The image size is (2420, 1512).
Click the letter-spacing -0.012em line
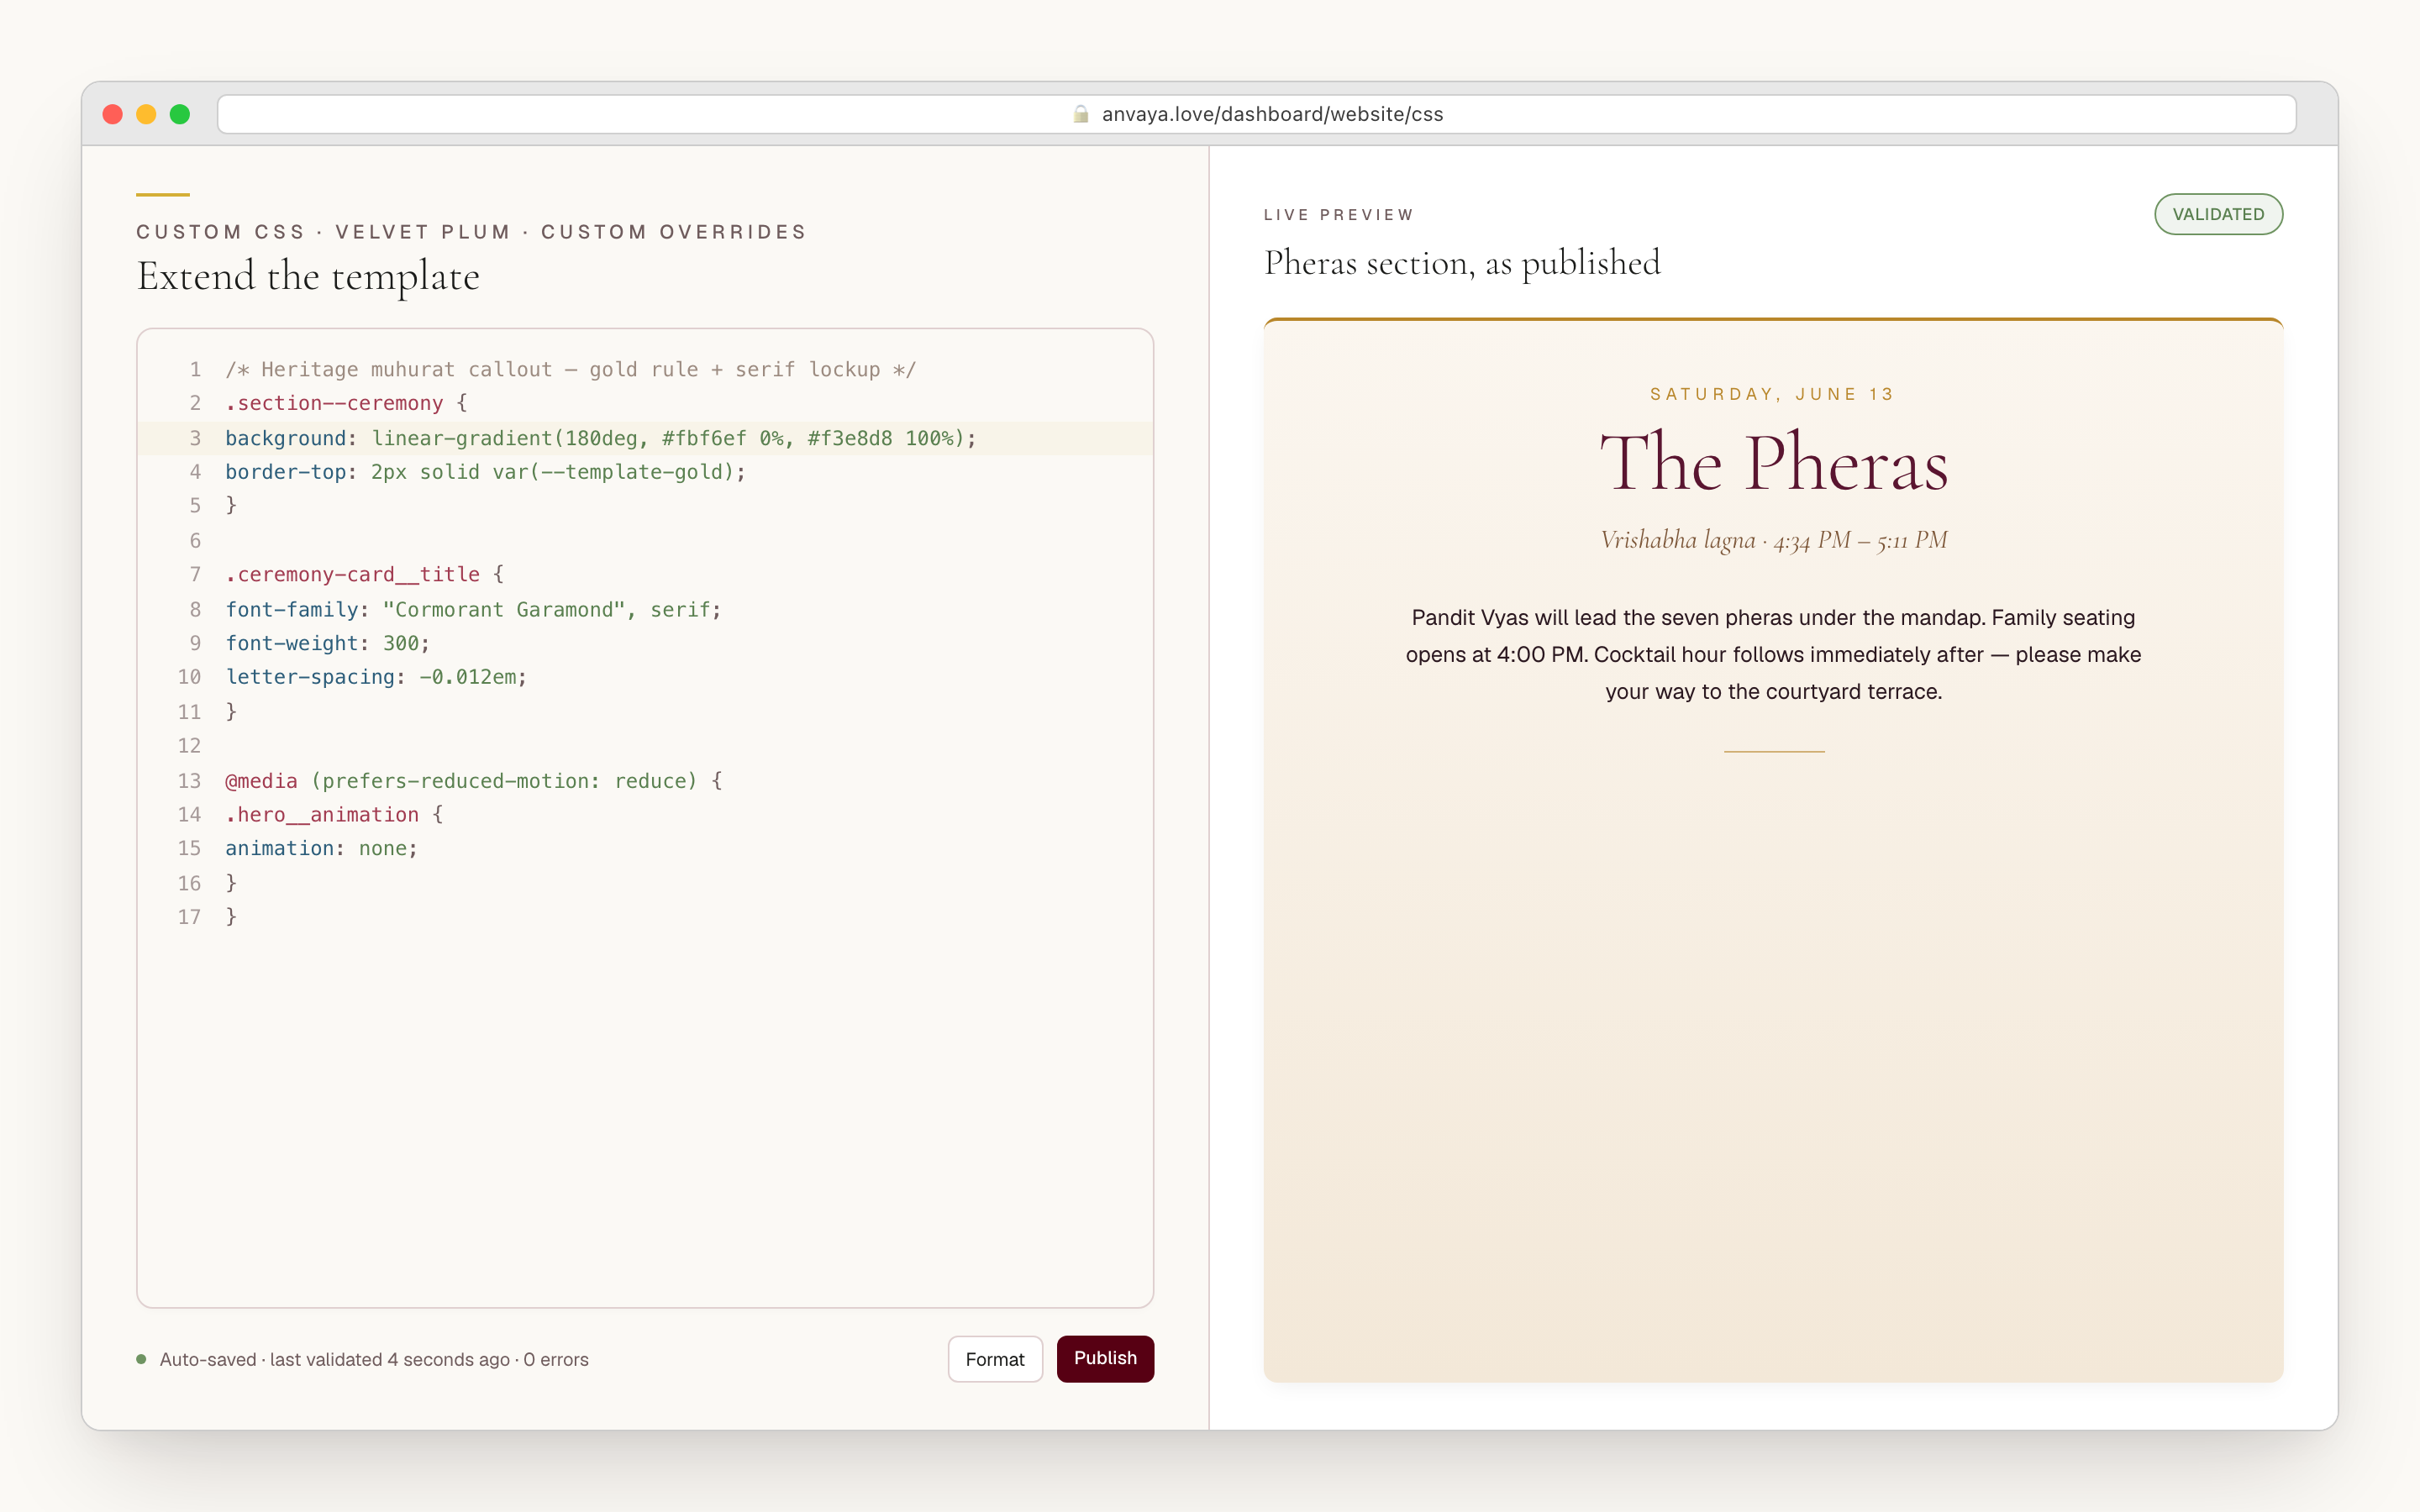pos(376,677)
